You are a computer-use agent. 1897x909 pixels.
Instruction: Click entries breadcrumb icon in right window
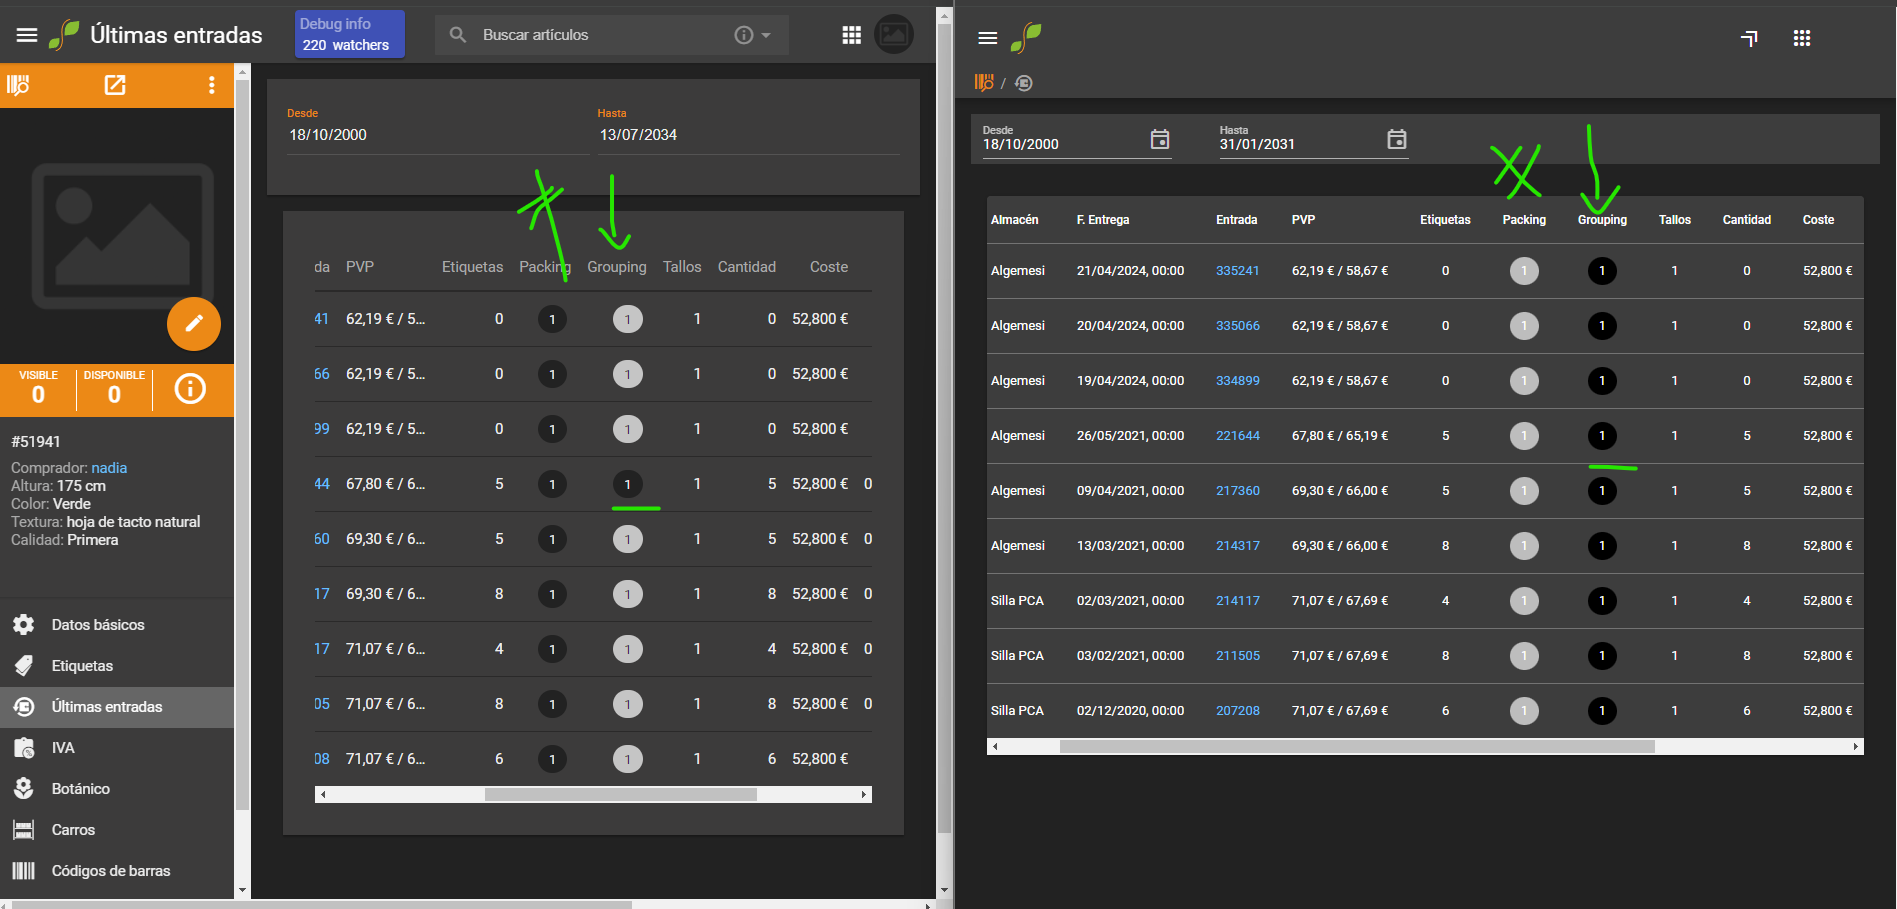1024,83
